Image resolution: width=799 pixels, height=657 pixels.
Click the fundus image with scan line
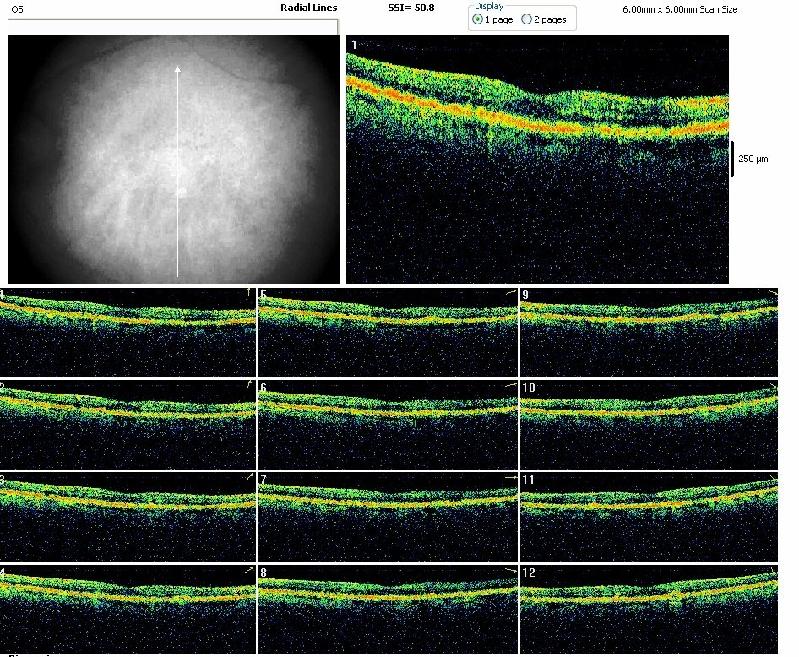pyautogui.click(x=173, y=160)
